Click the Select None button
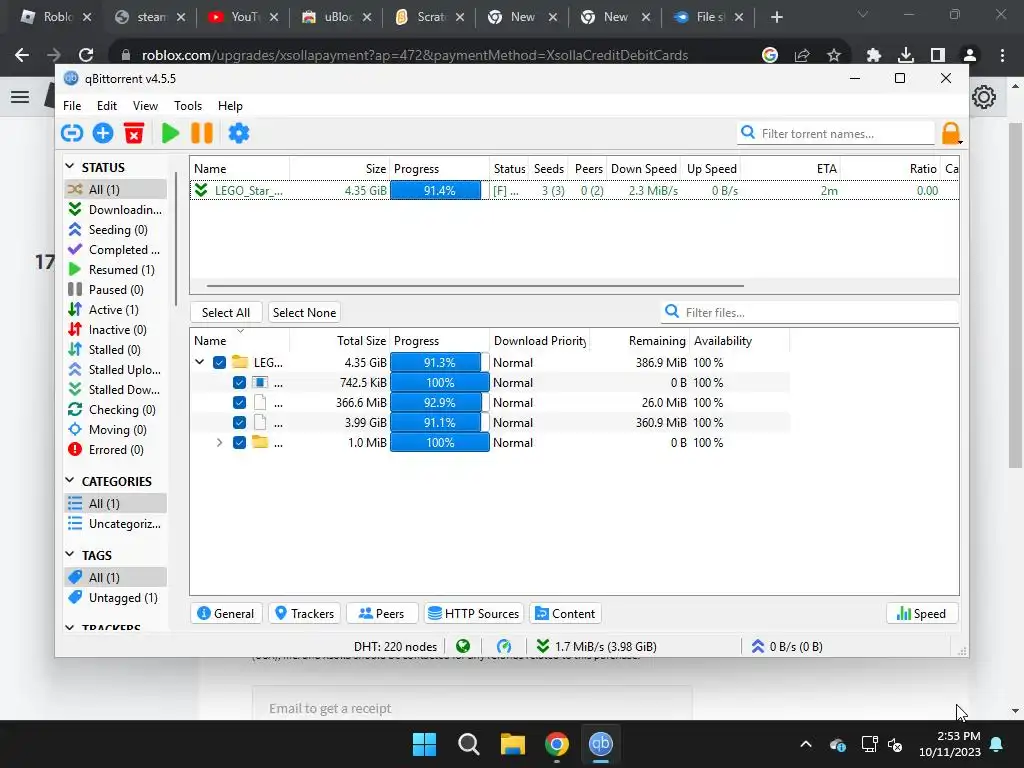Viewport: 1024px width, 768px height. pyautogui.click(x=304, y=313)
